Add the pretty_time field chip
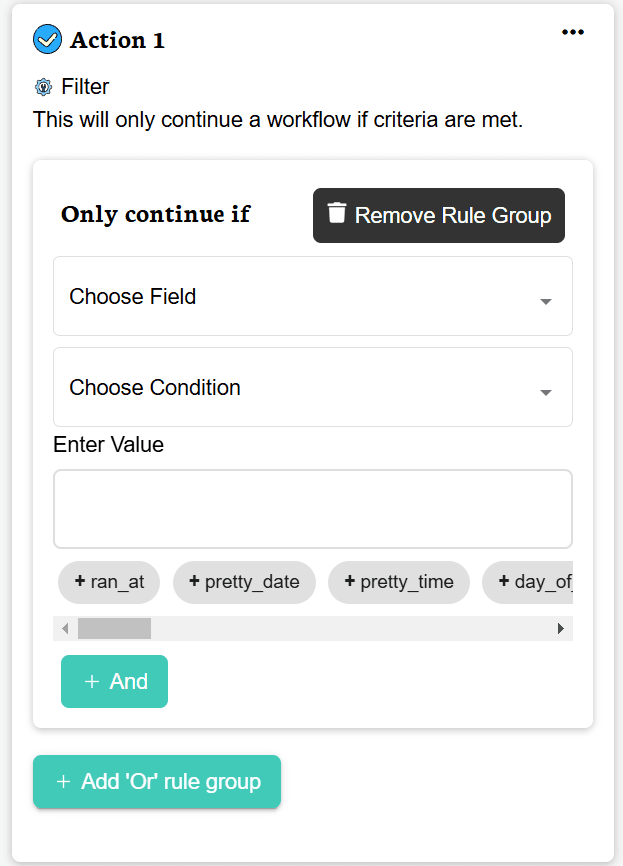Image resolution: width=623 pixels, height=866 pixels. tap(398, 582)
